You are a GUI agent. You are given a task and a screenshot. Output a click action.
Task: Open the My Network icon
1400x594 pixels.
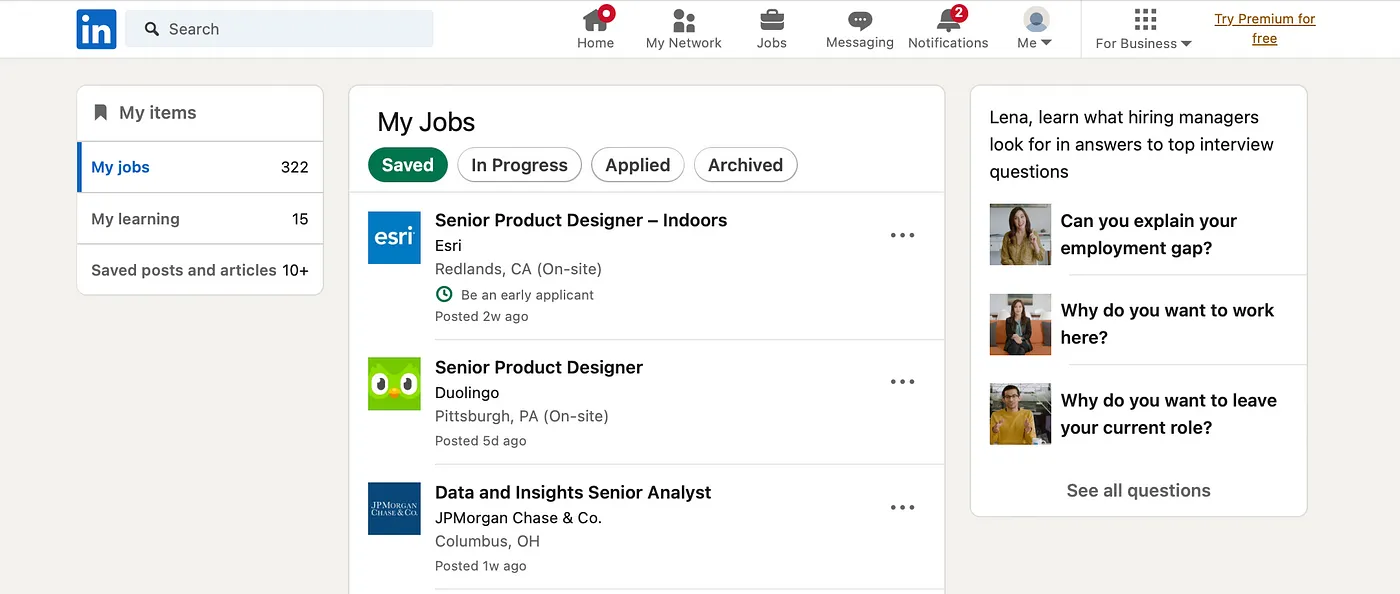pyautogui.click(x=684, y=19)
